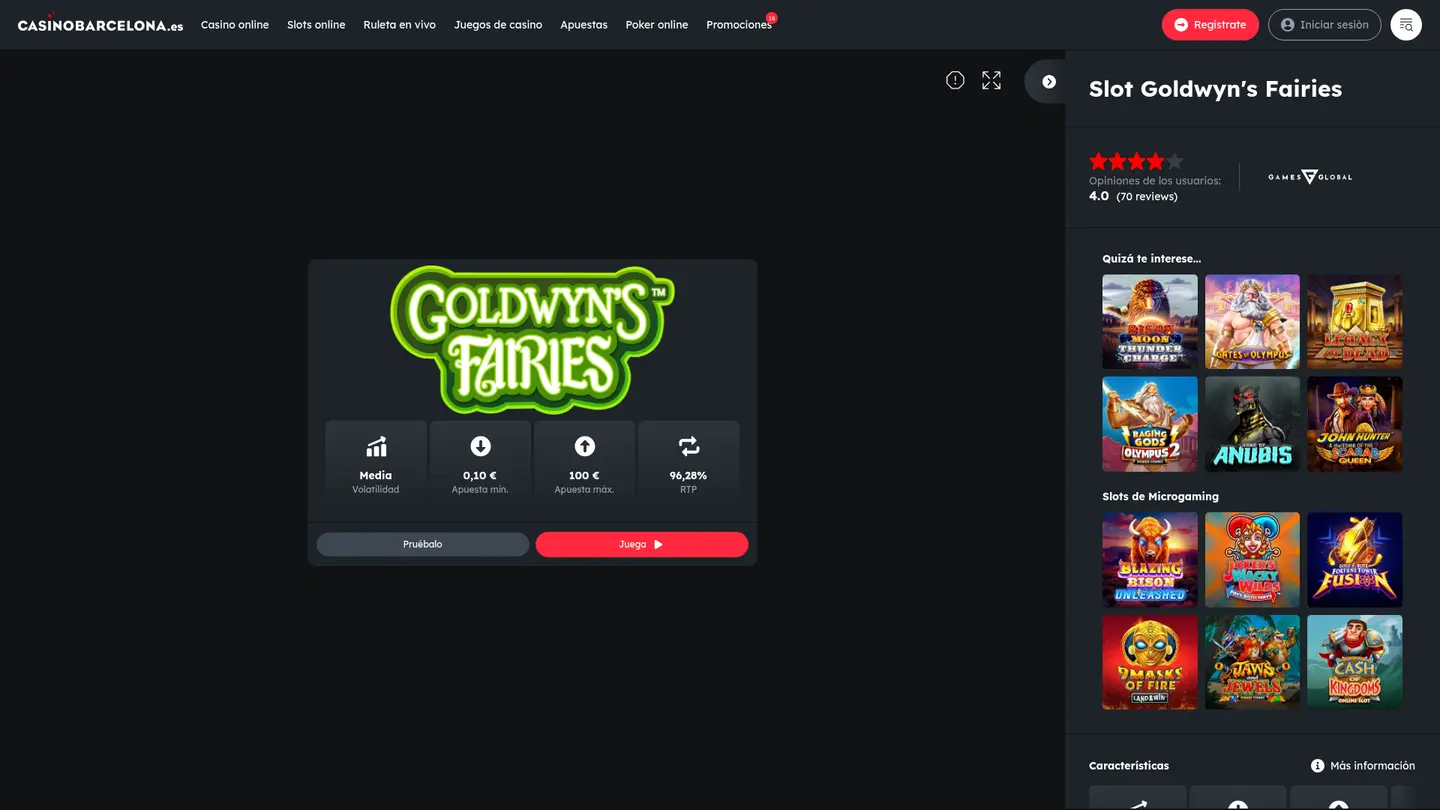Click the first red rating star
Image resolution: width=1440 pixels, height=810 pixels.
pyautogui.click(x=1099, y=161)
